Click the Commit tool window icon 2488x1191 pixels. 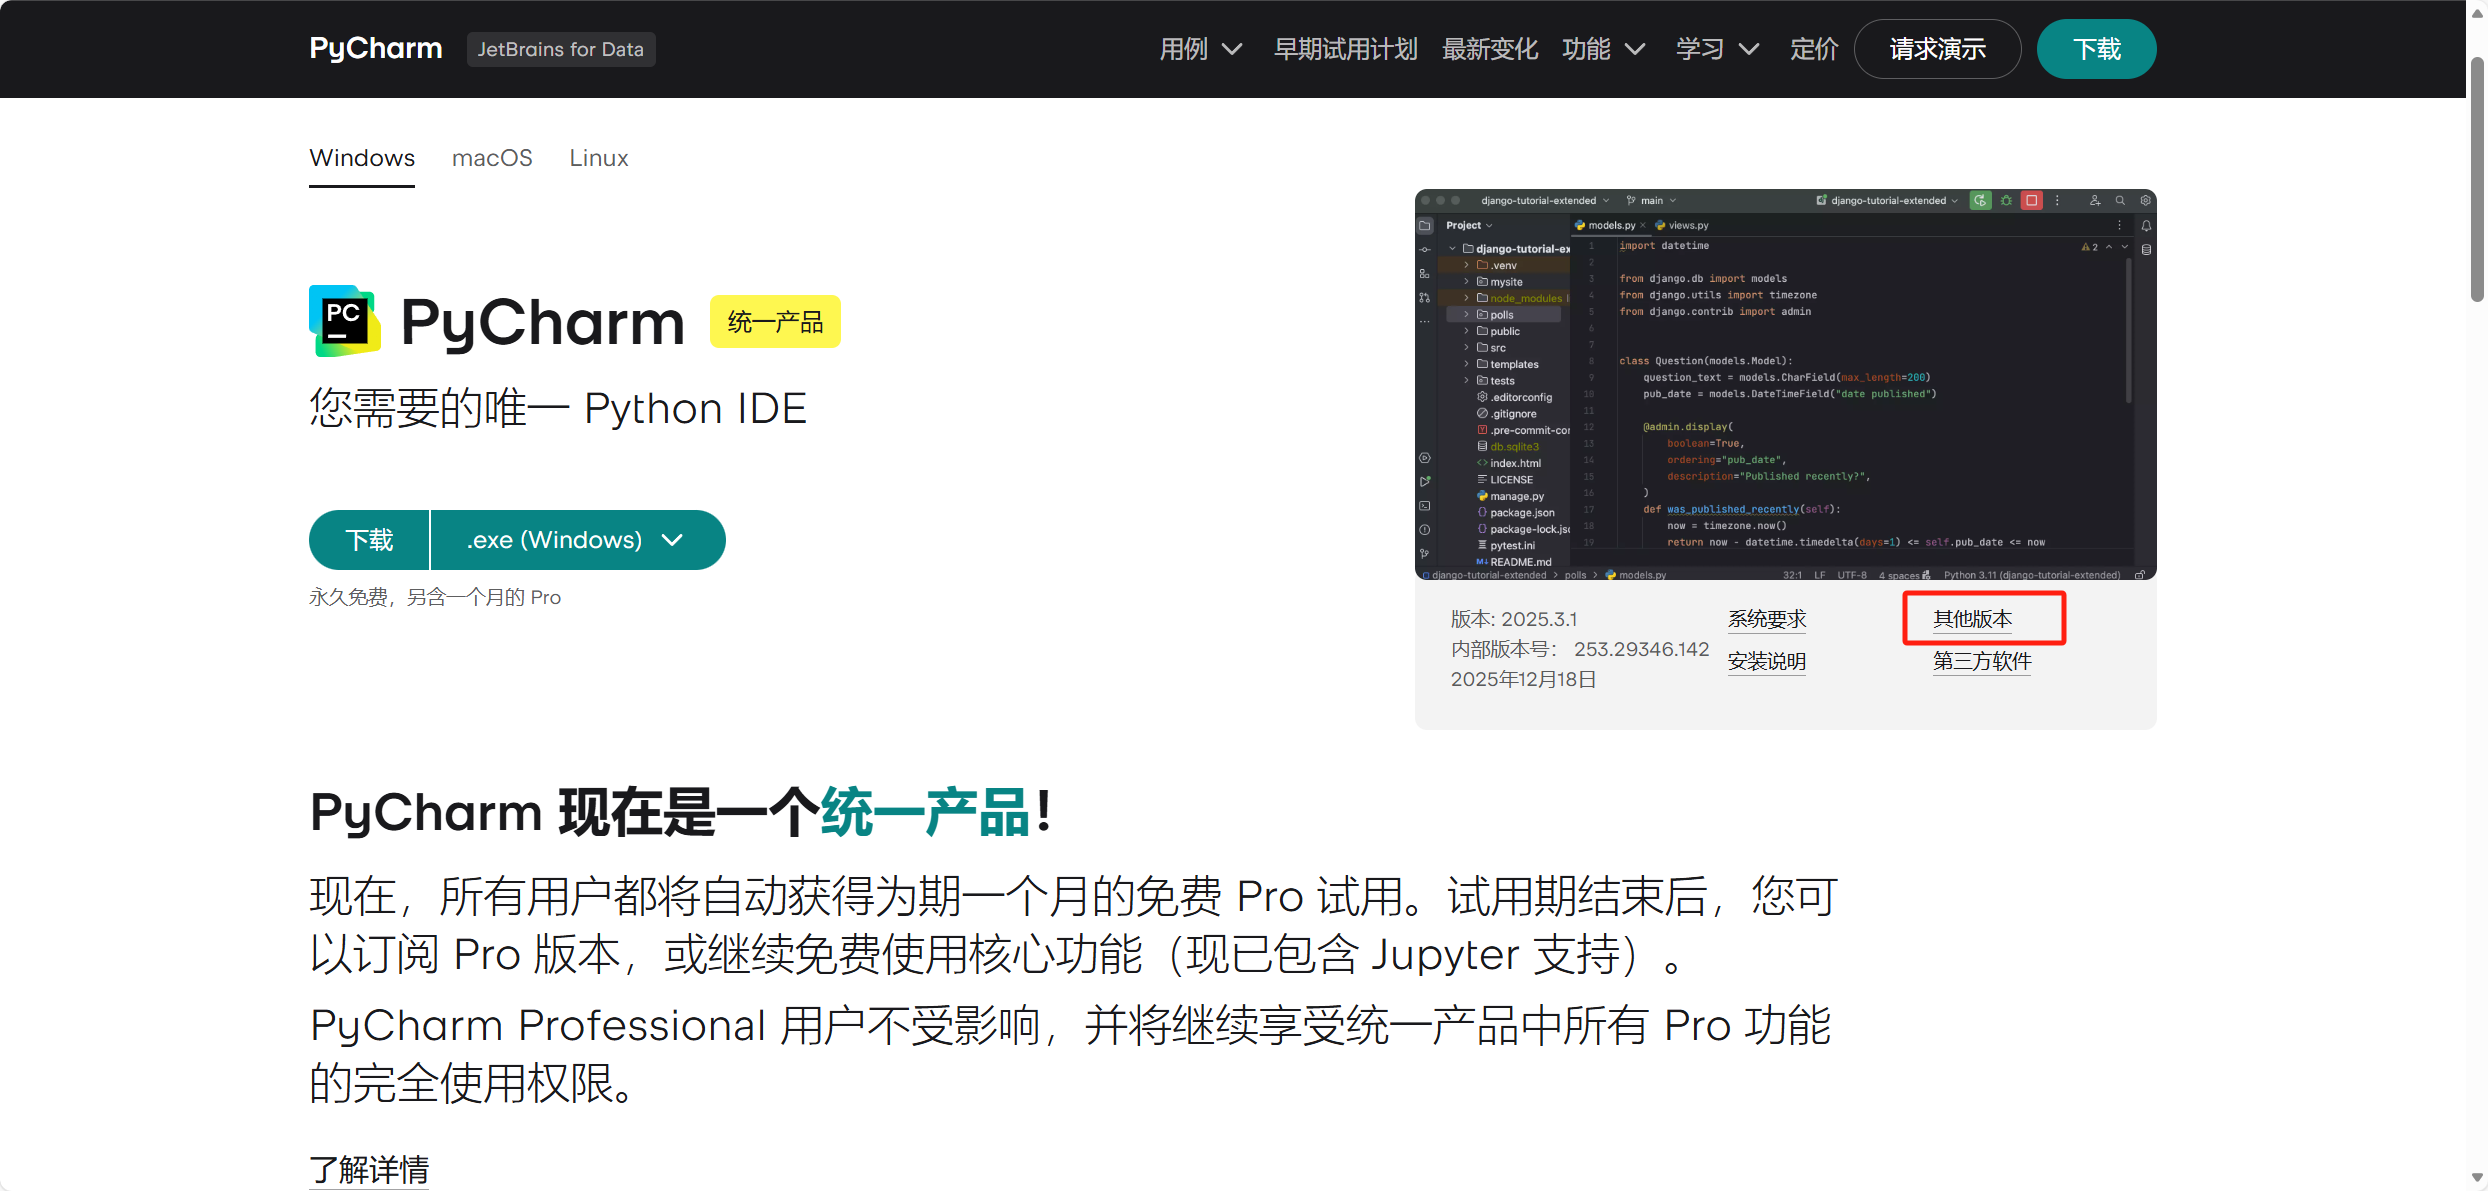pyautogui.click(x=1425, y=249)
